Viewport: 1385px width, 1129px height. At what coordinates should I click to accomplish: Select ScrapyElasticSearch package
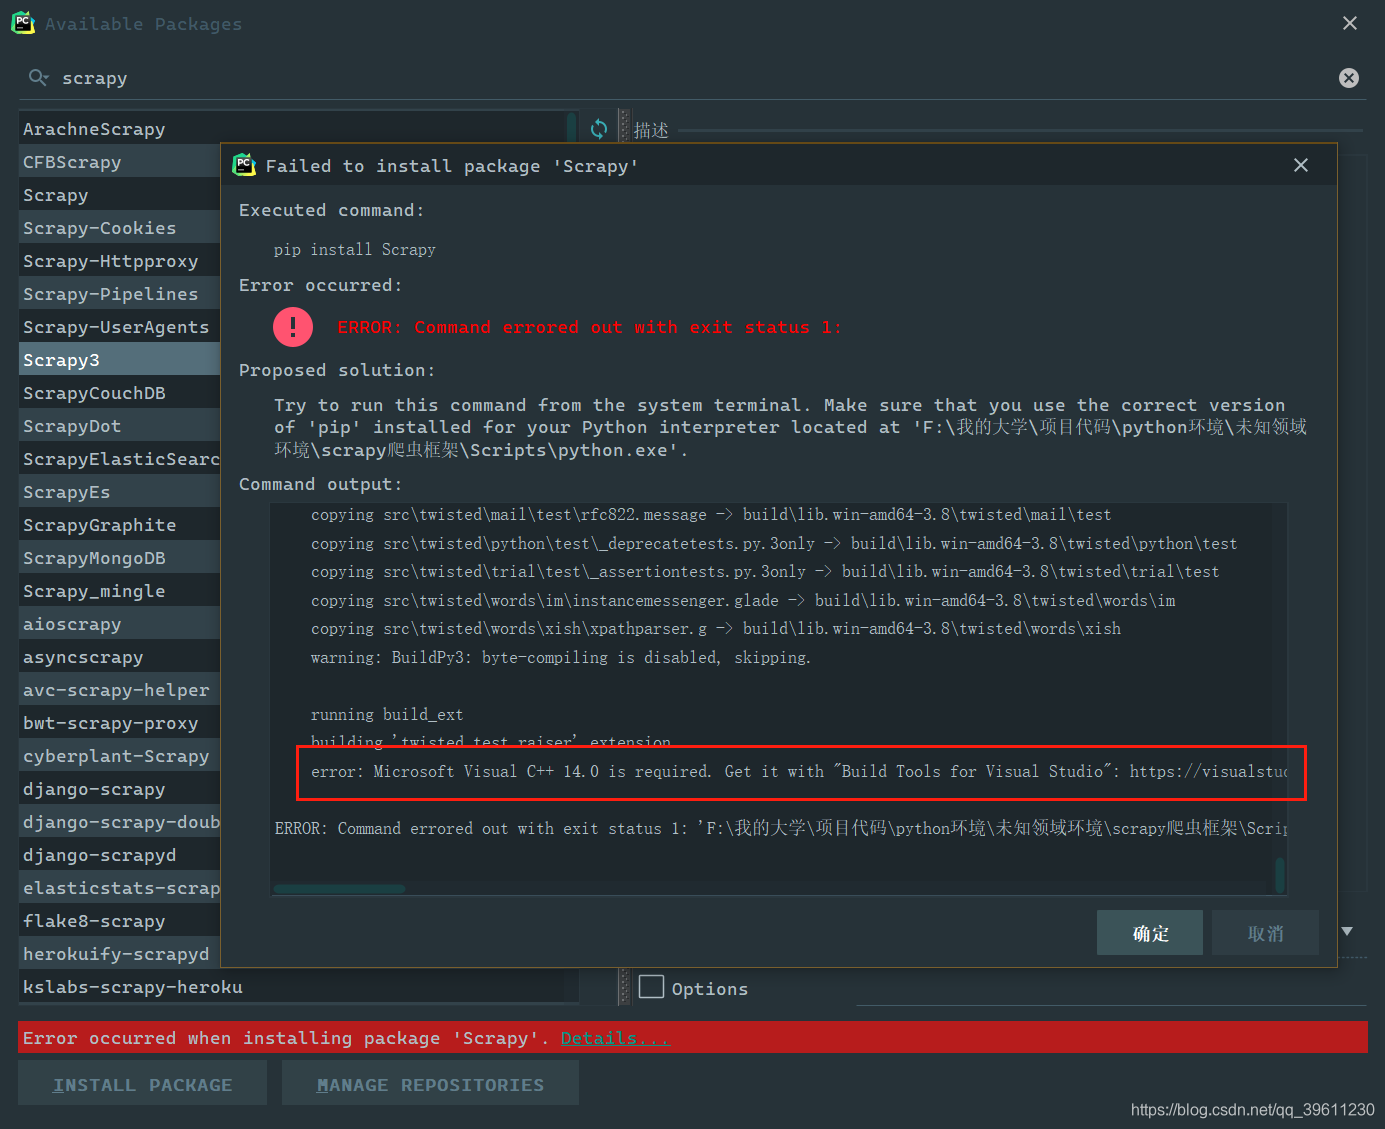pos(120,458)
